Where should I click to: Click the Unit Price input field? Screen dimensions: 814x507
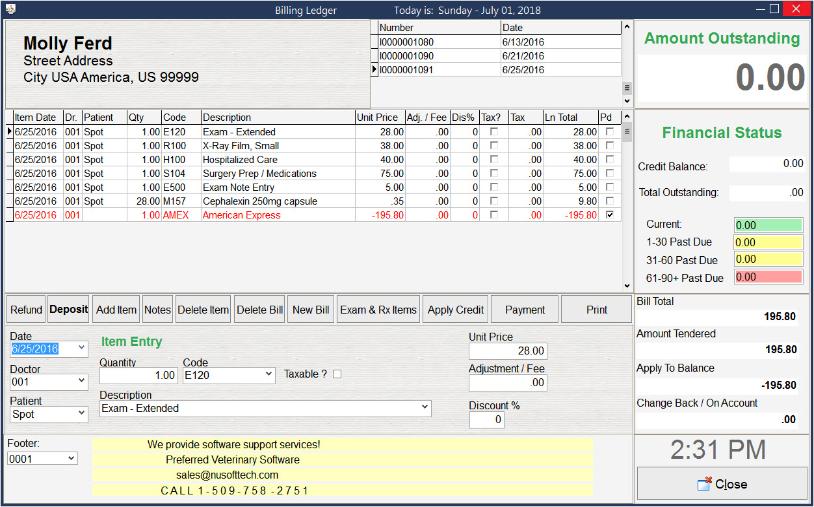508,351
